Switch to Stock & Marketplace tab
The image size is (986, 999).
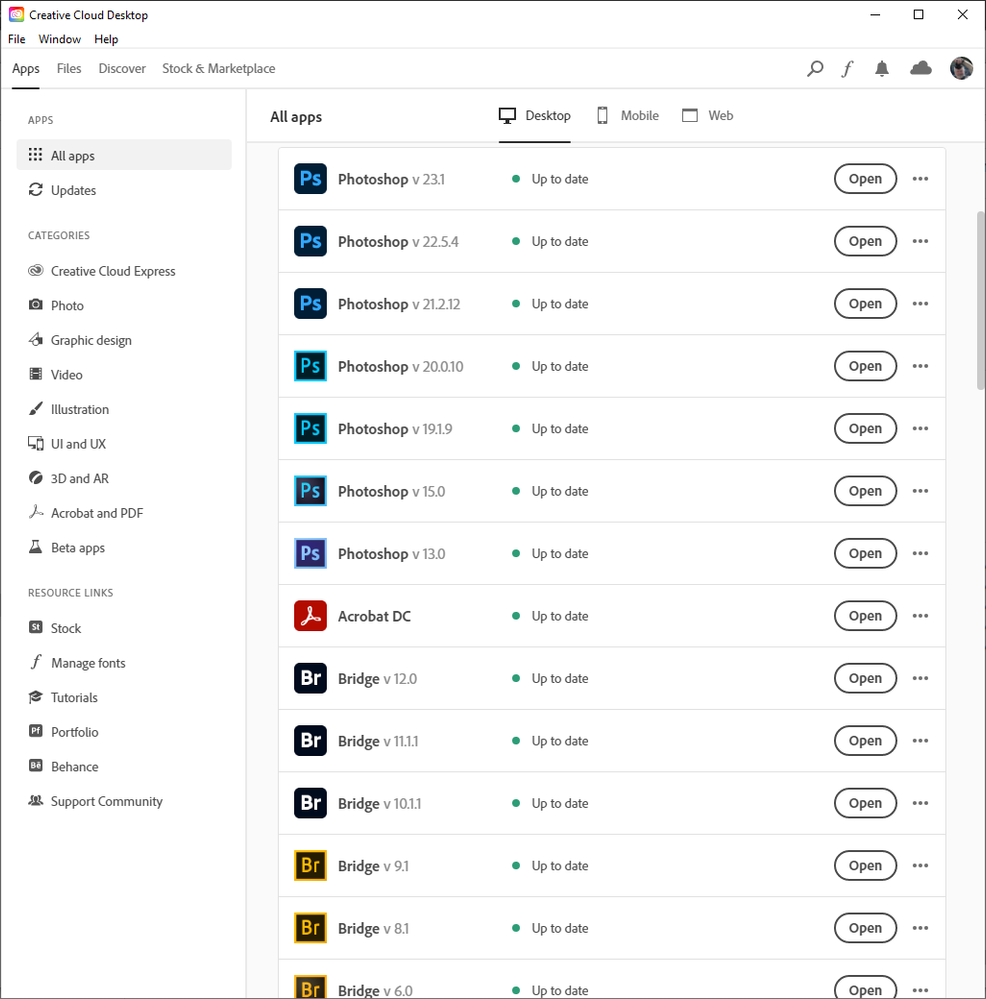(218, 68)
